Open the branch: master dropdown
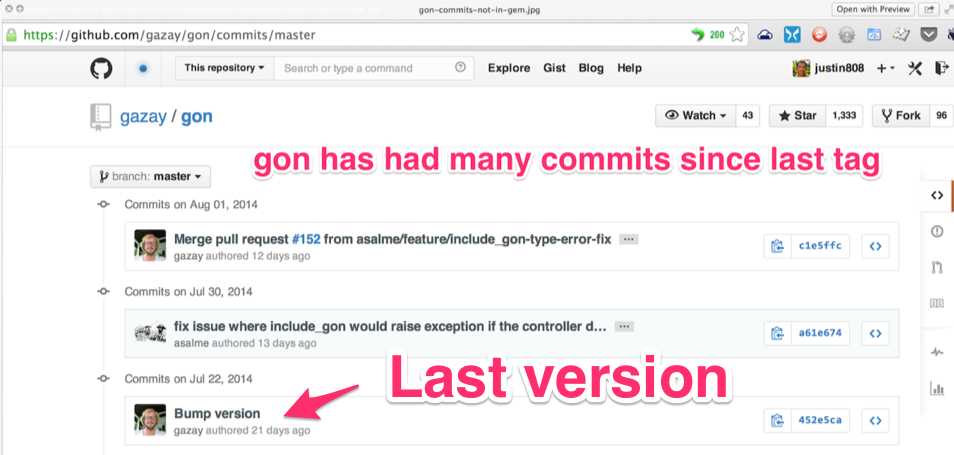The width and height of the screenshot is (954, 455). point(150,176)
